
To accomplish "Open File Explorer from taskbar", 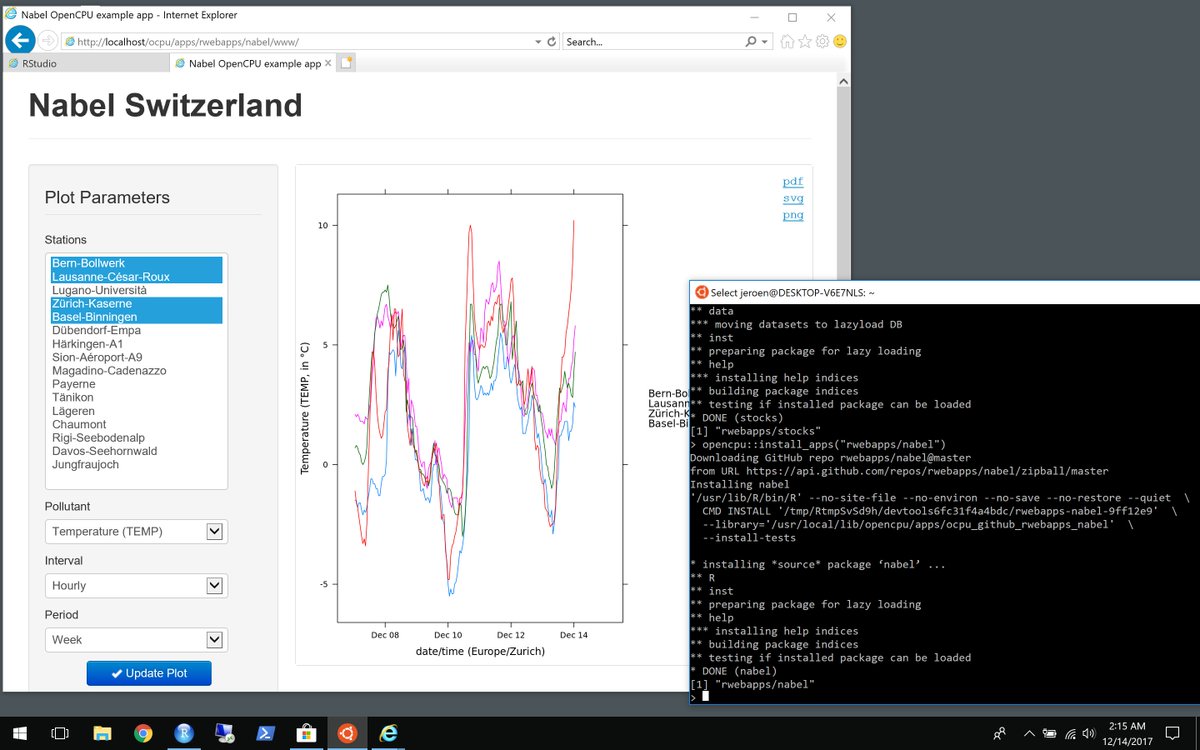I will pyautogui.click(x=101, y=733).
